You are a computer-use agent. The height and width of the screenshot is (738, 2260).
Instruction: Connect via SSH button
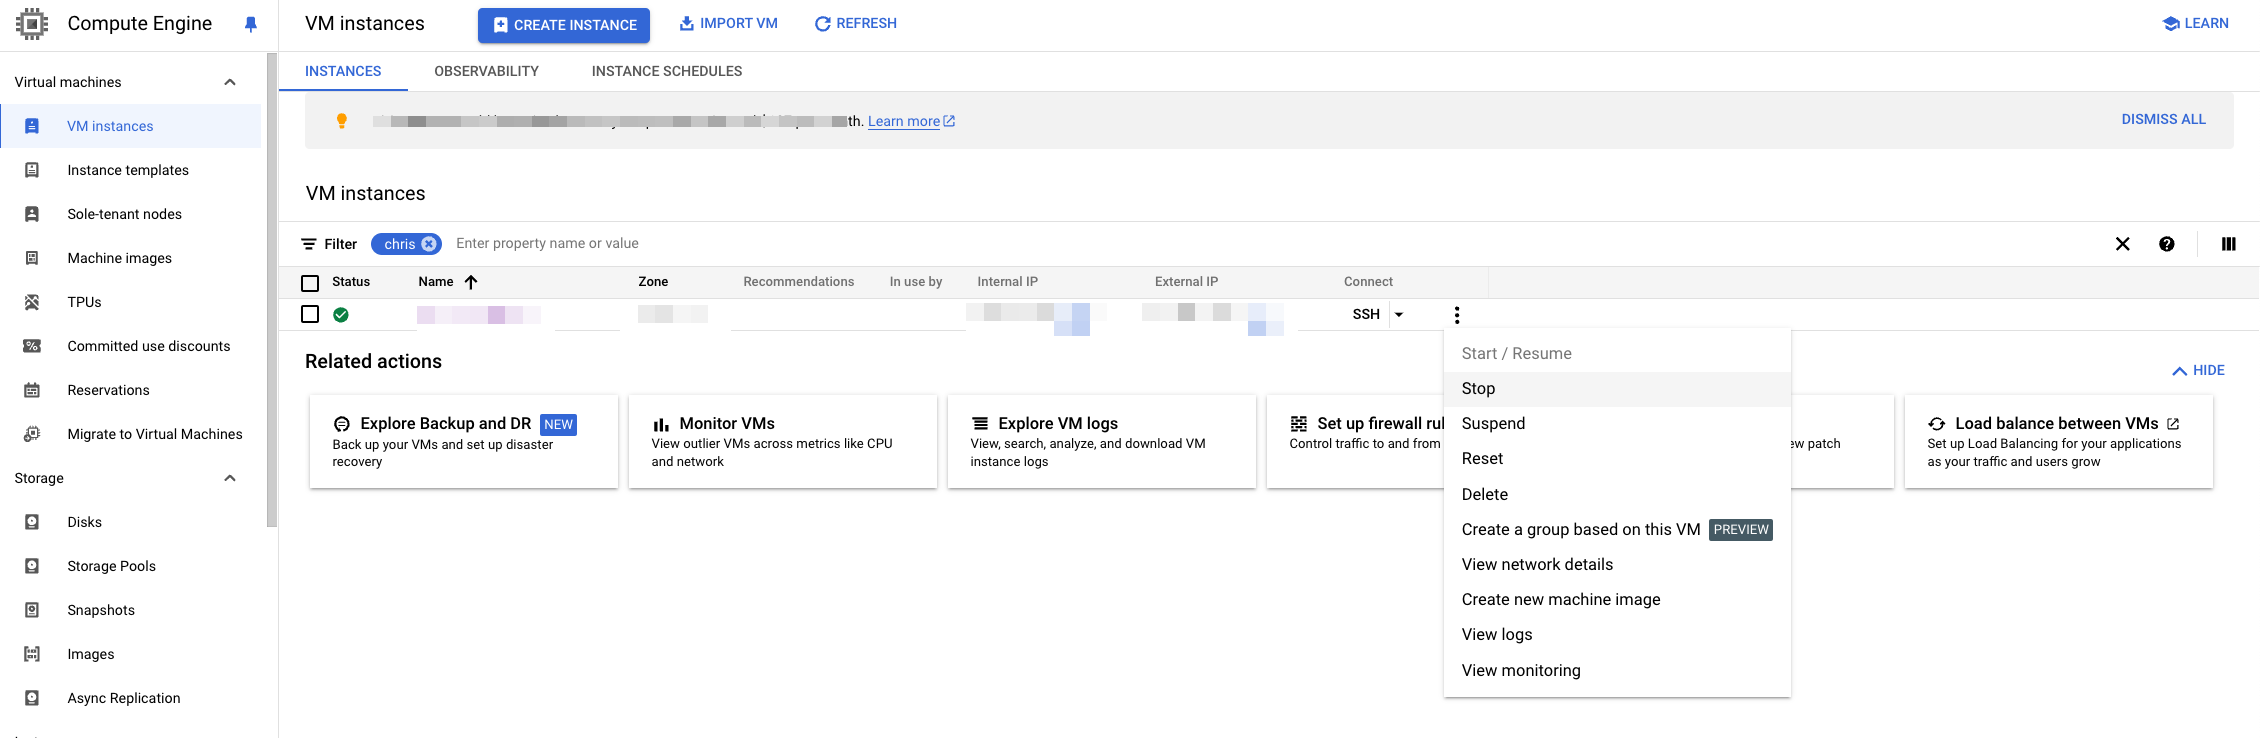(1366, 314)
